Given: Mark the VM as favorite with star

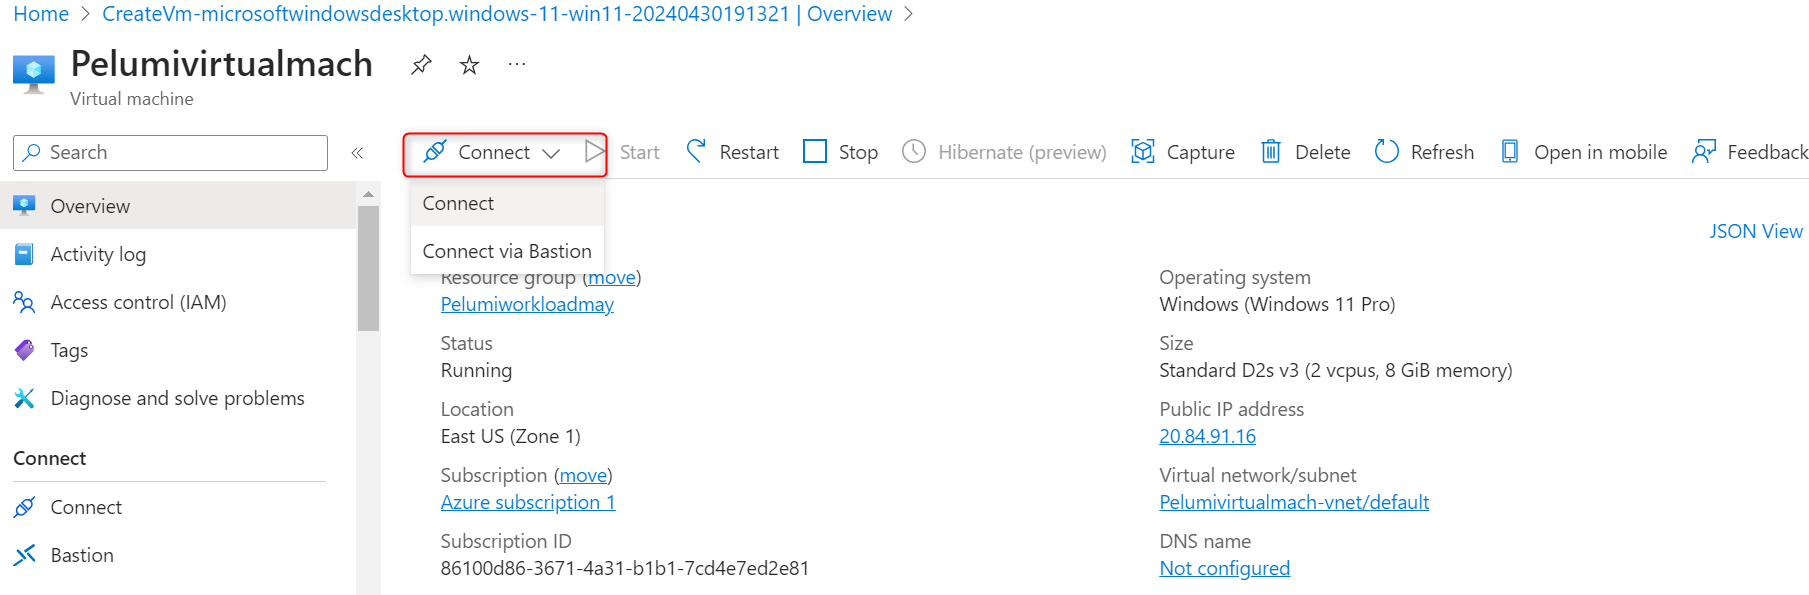Looking at the screenshot, I should (x=469, y=65).
